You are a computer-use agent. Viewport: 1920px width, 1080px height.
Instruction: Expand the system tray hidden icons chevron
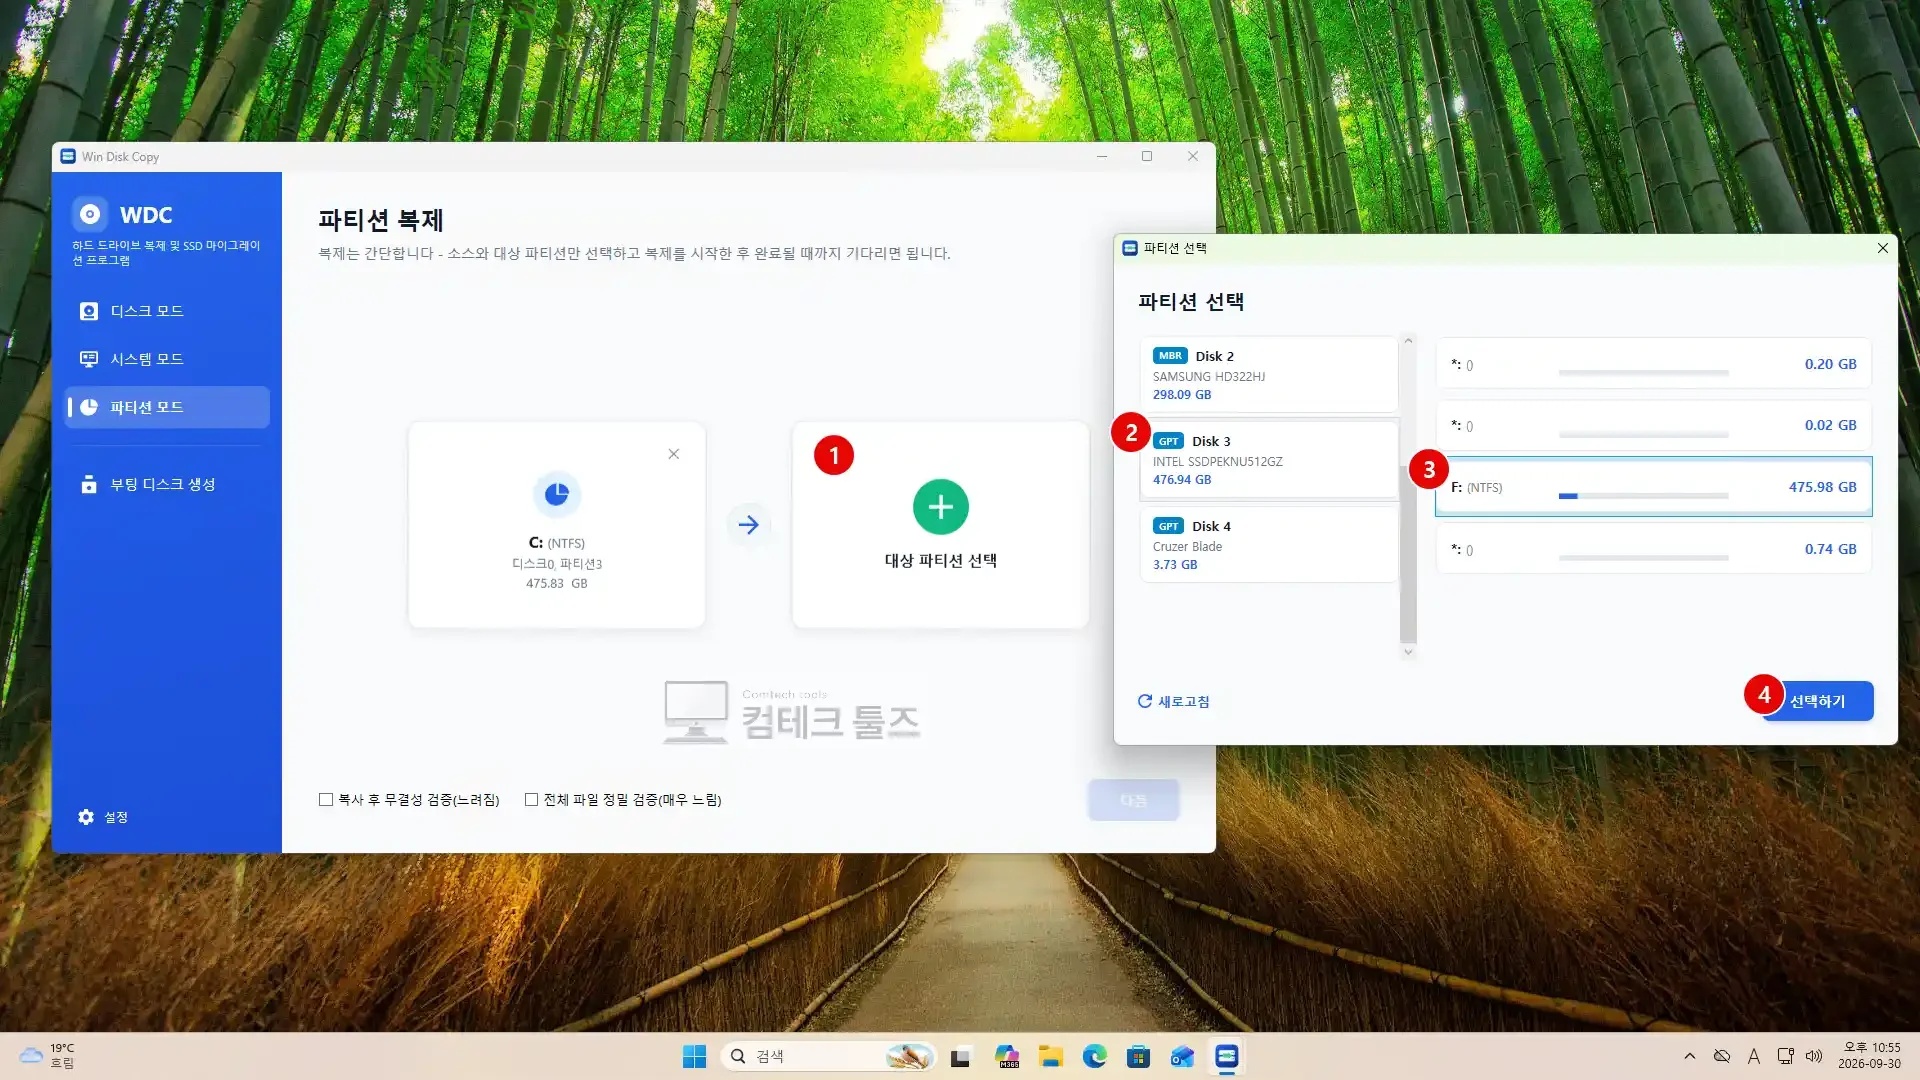(x=1689, y=1056)
